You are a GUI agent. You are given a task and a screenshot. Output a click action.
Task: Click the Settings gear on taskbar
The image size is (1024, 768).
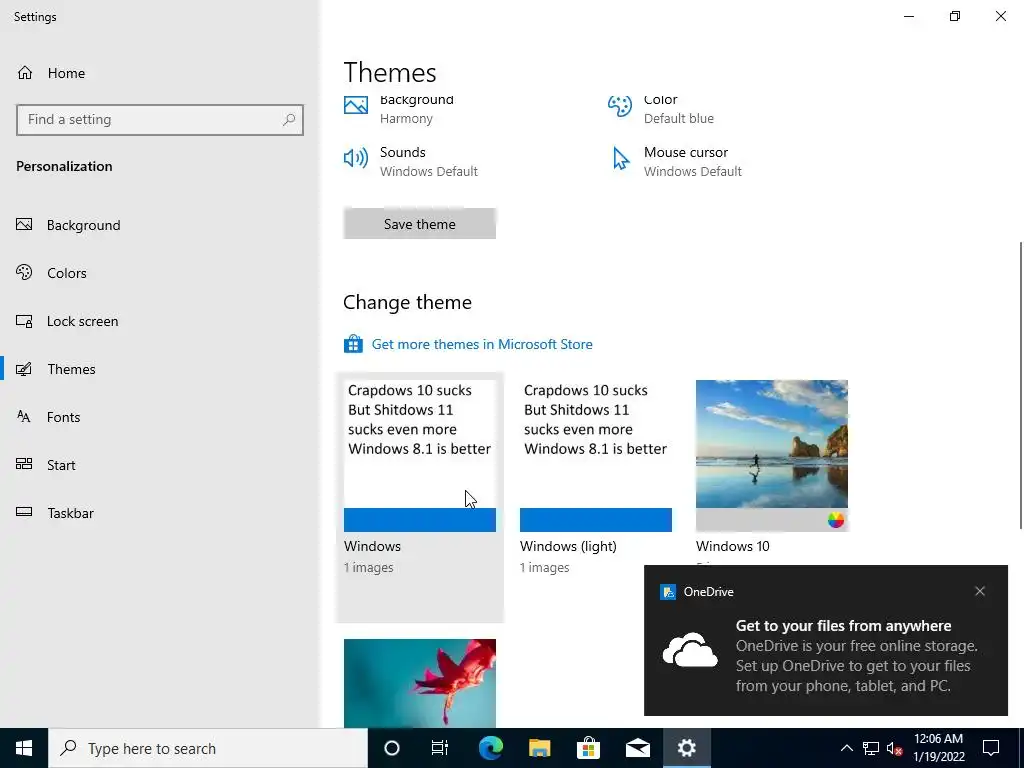click(x=686, y=748)
